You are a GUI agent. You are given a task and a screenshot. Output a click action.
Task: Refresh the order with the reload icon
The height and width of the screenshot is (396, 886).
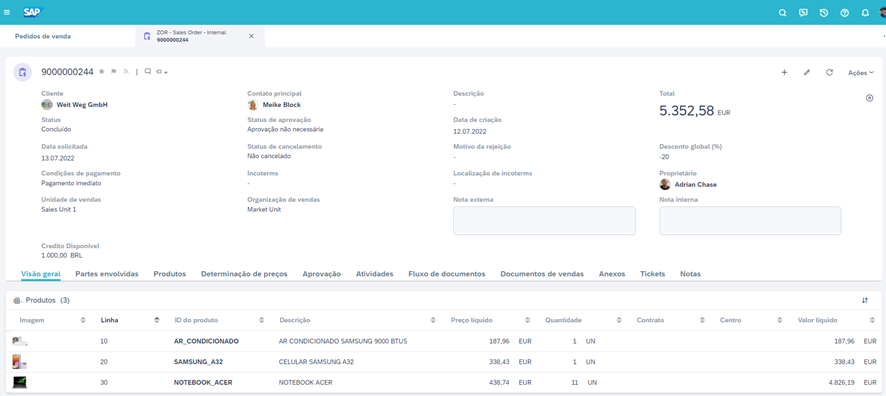pyautogui.click(x=829, y=72)
